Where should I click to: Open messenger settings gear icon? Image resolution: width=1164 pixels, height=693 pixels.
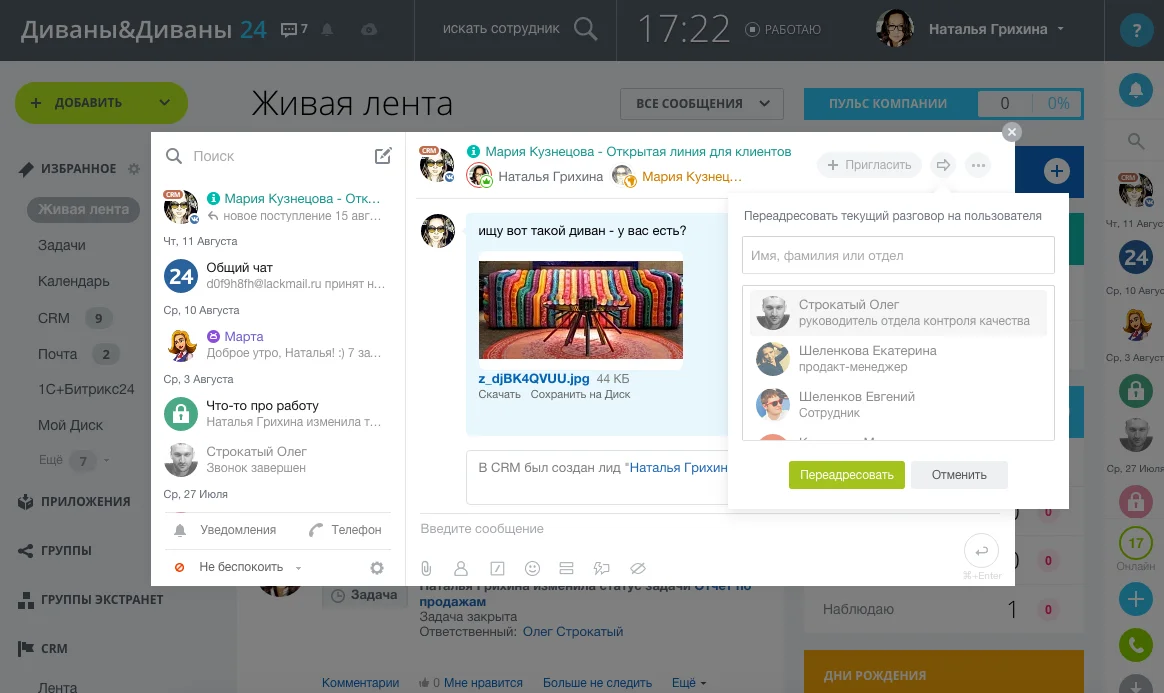click(x=377, y=568)
